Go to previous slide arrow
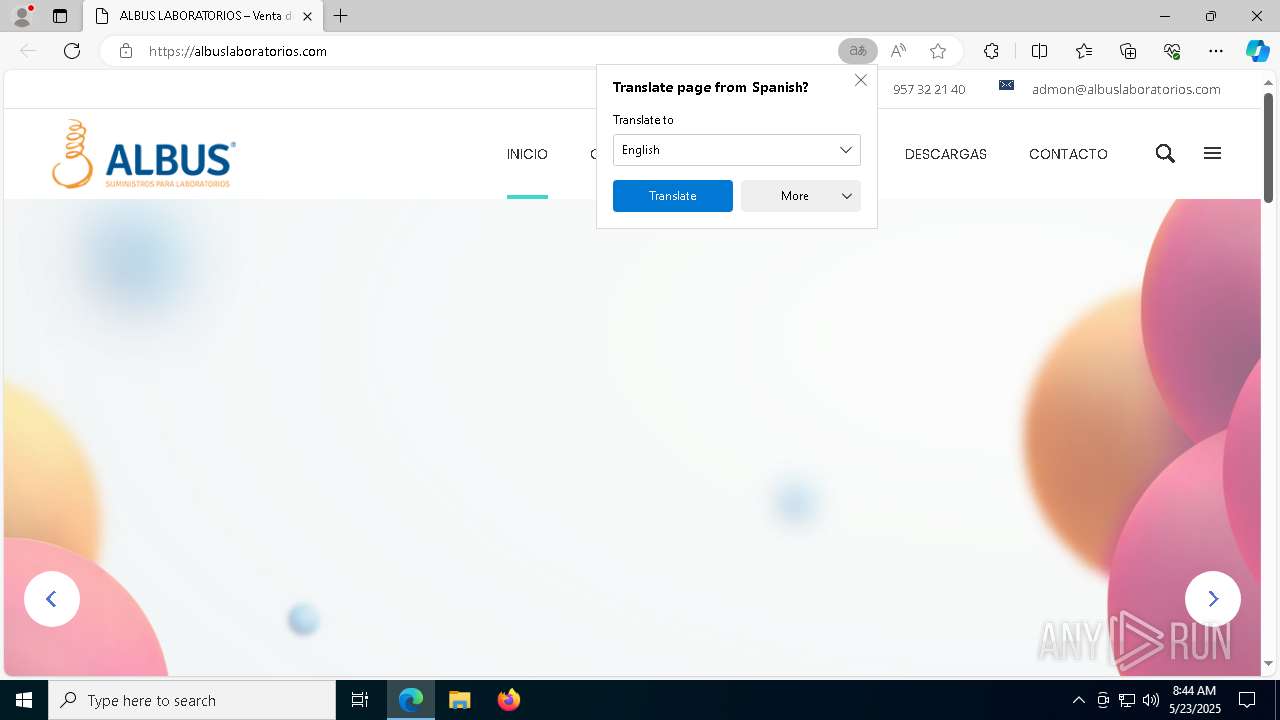 [52, 599]
